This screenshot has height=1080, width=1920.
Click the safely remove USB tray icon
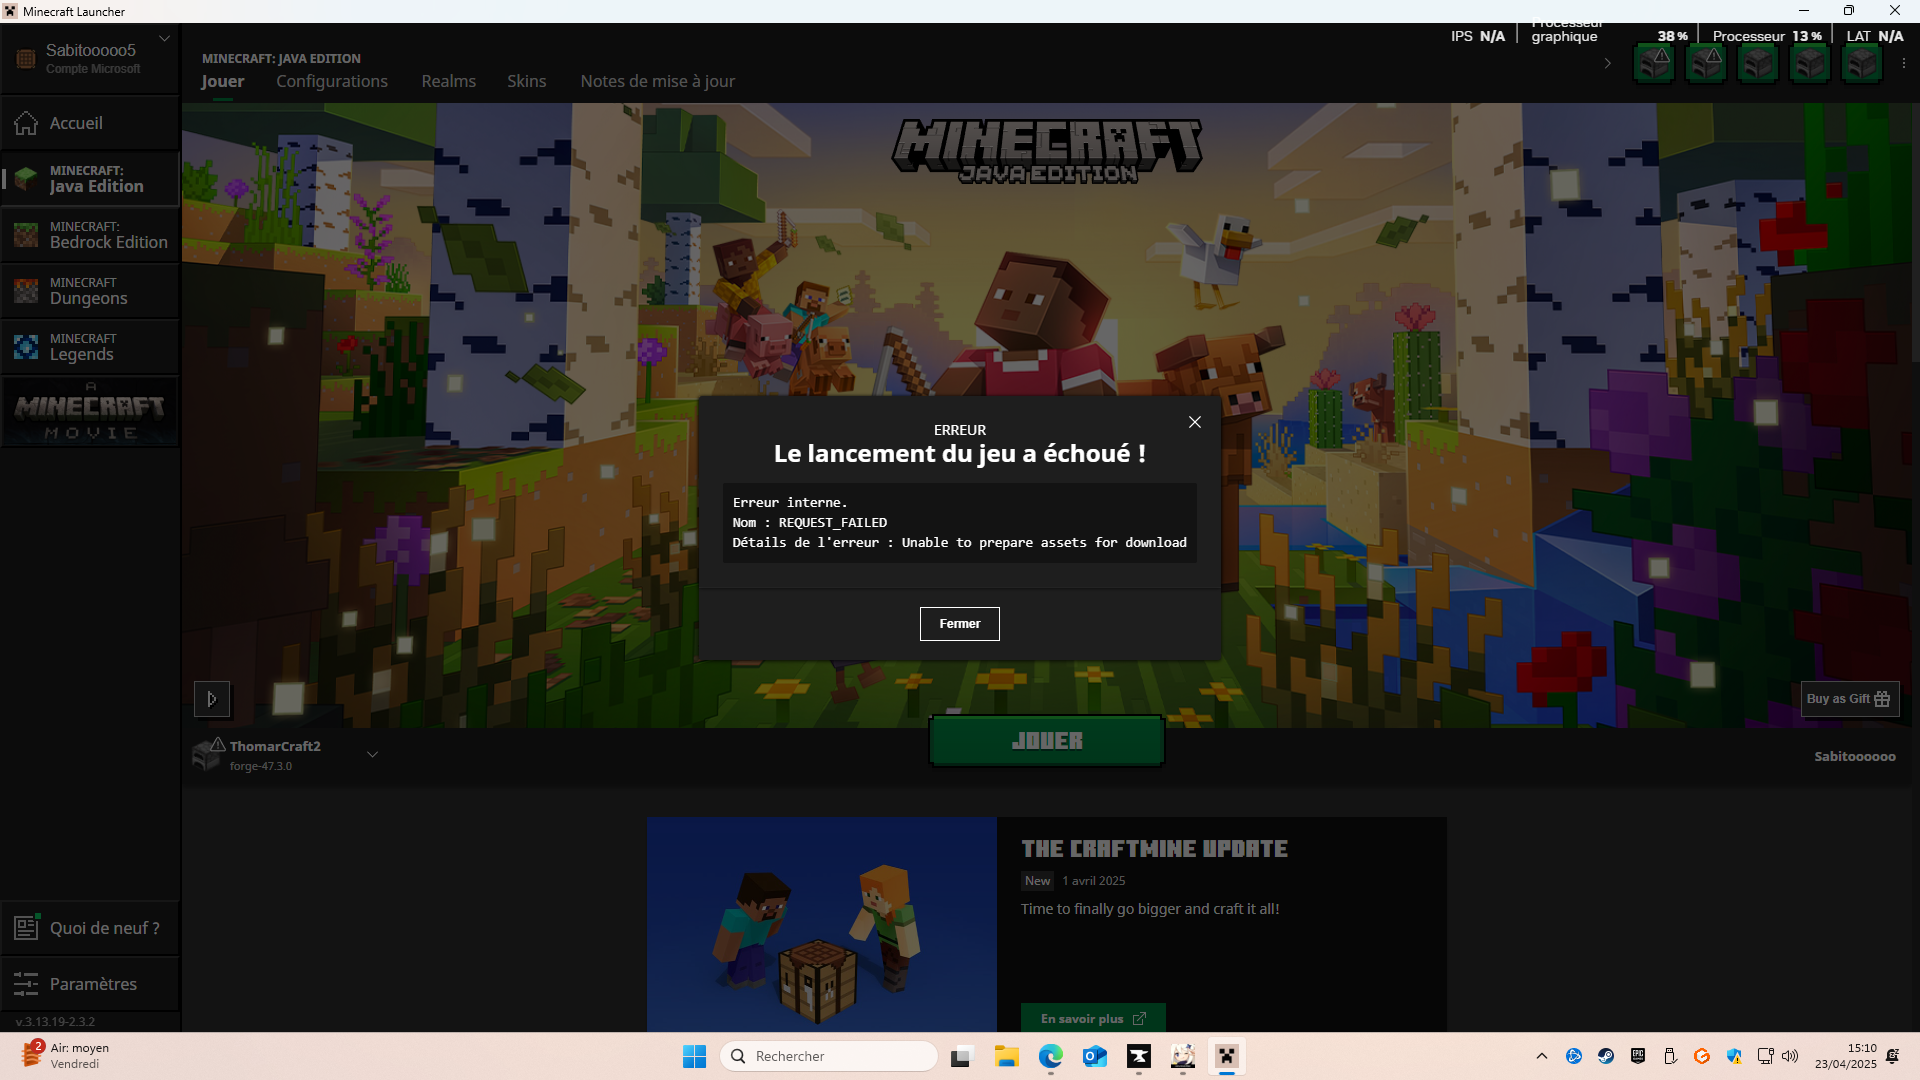click(1670, 1056)
